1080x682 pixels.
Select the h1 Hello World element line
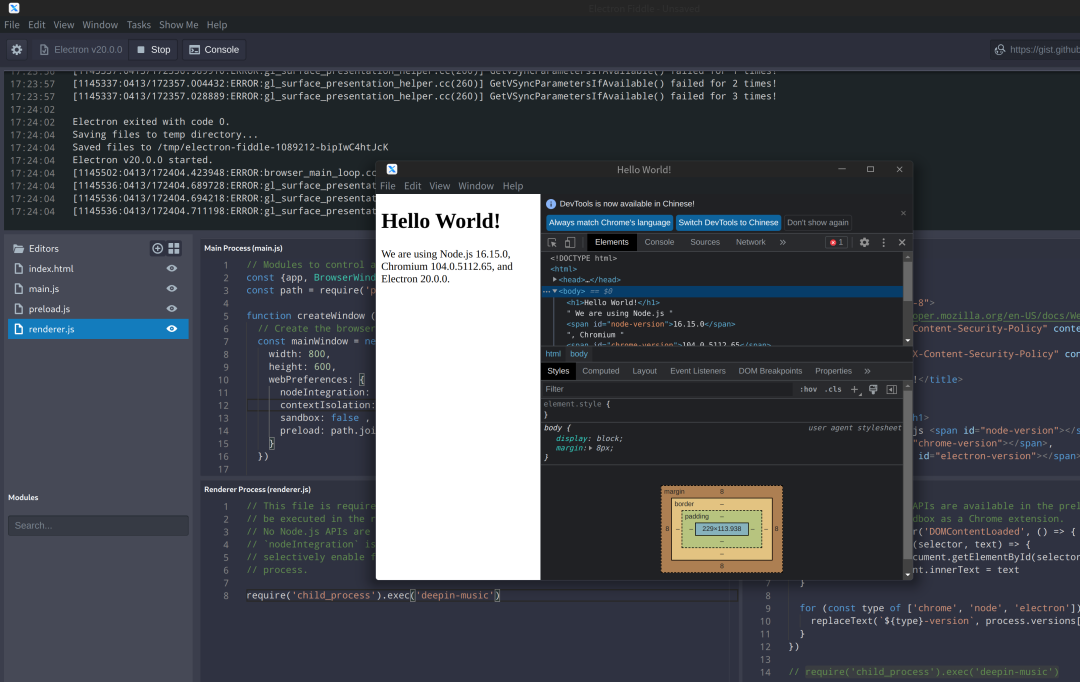coord(613,302)
